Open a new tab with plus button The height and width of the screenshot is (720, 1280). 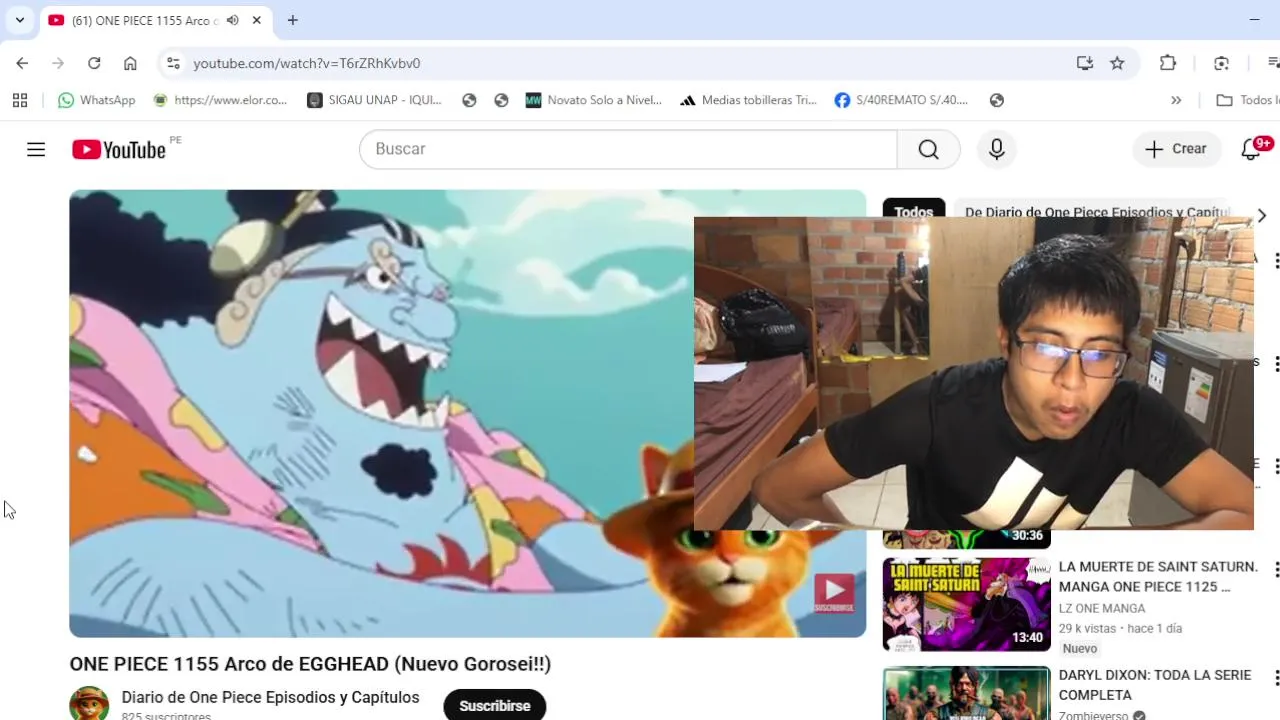coord(292,20)
